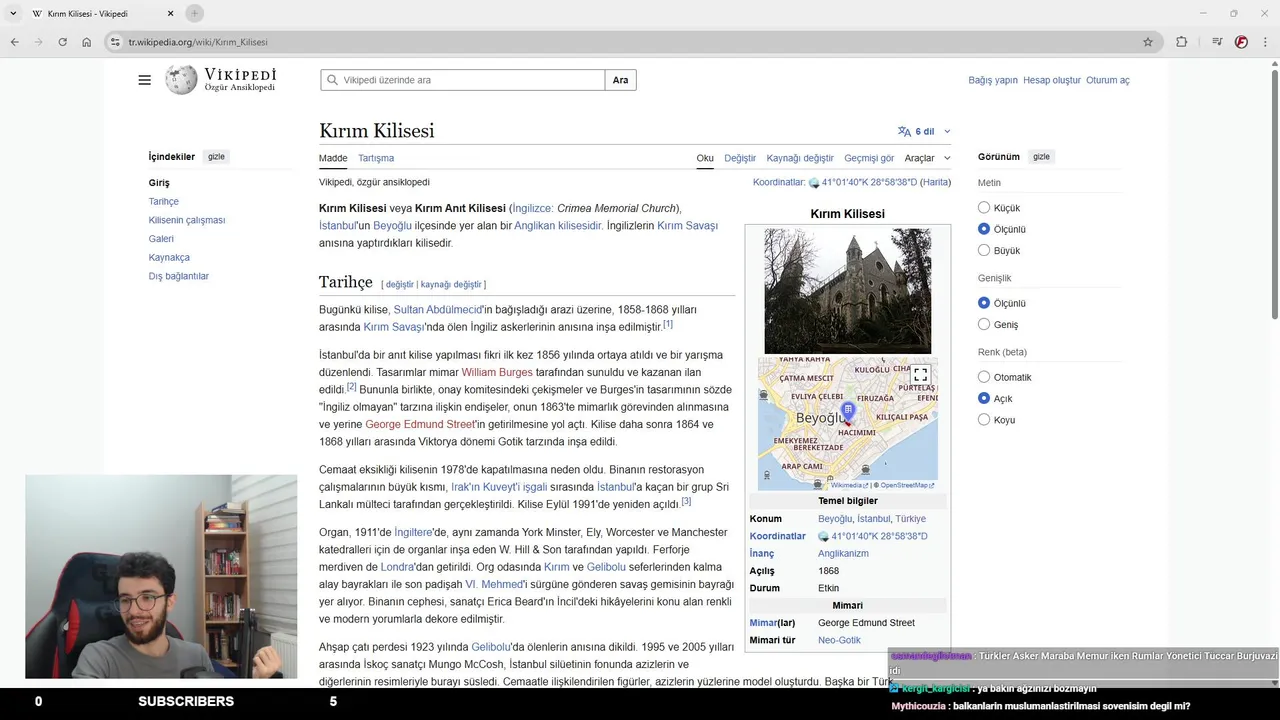1280x720 pixels.
Task: Open the red profile avatar icon
Action: point(1241,42)
